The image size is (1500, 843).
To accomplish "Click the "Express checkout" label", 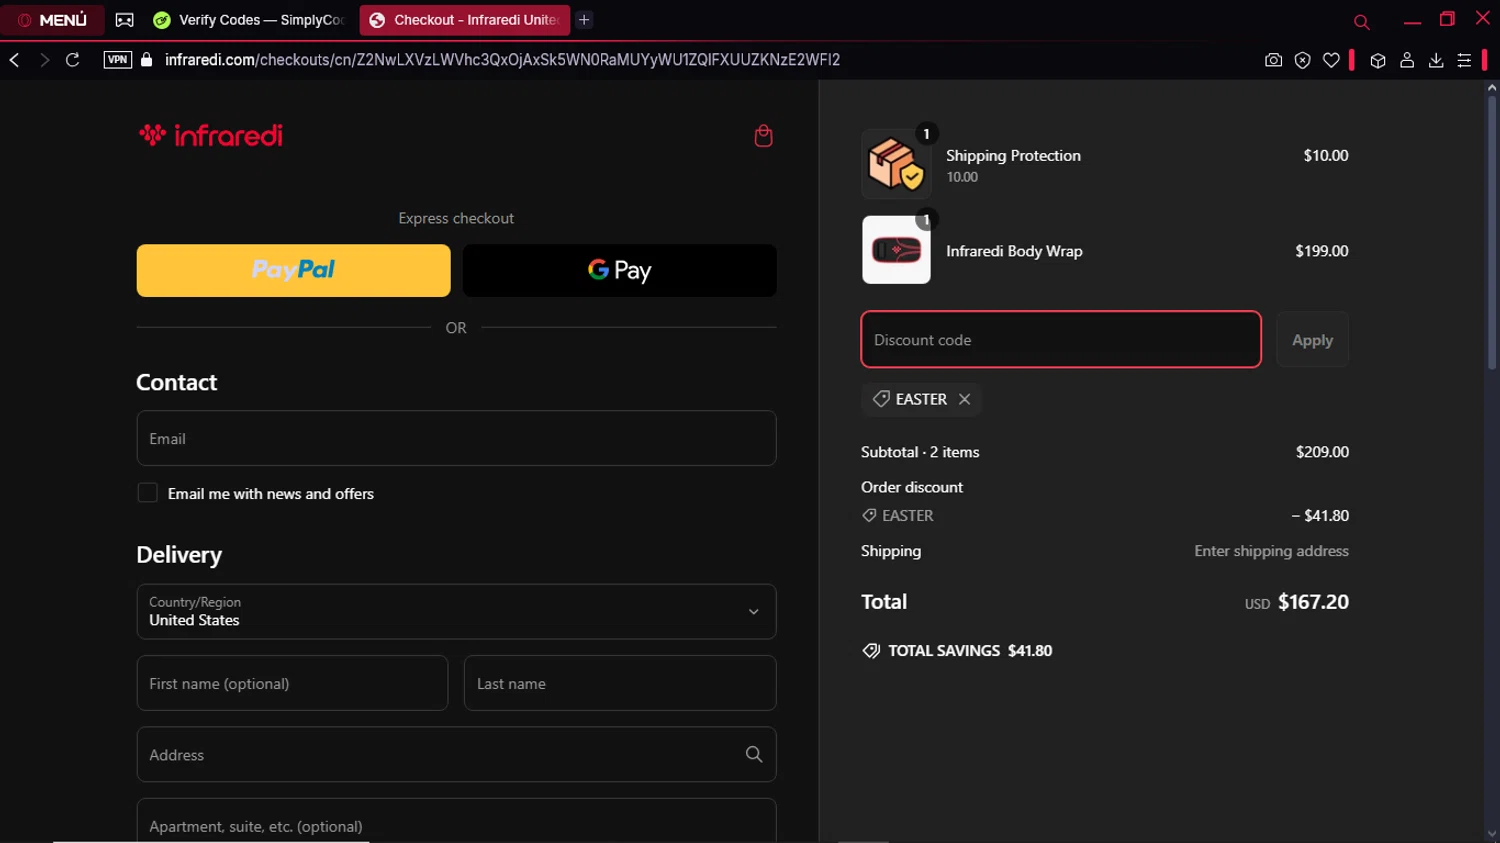I will [456, 218].
